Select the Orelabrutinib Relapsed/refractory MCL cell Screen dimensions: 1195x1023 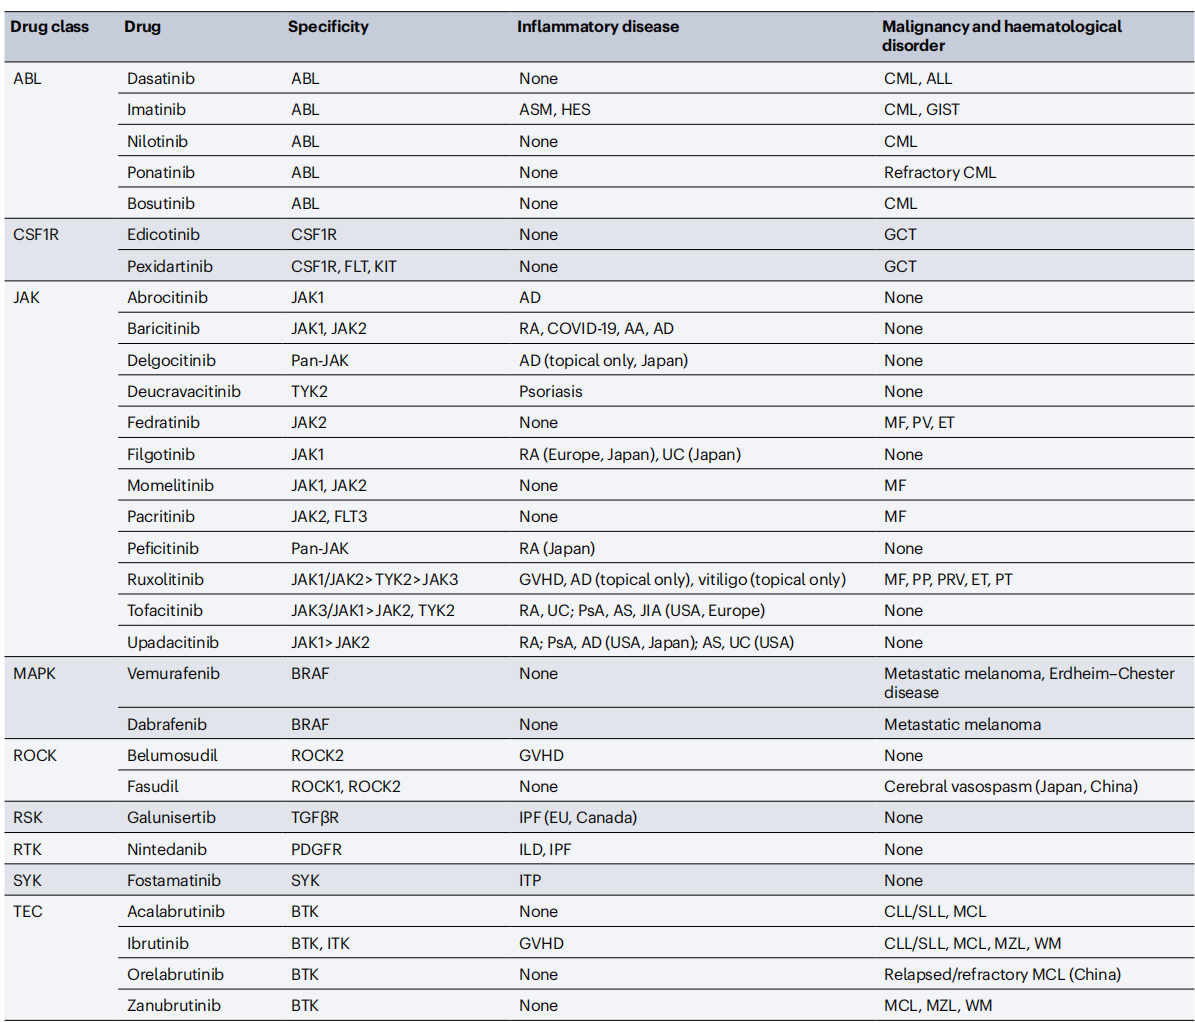tap(1002, 975)
